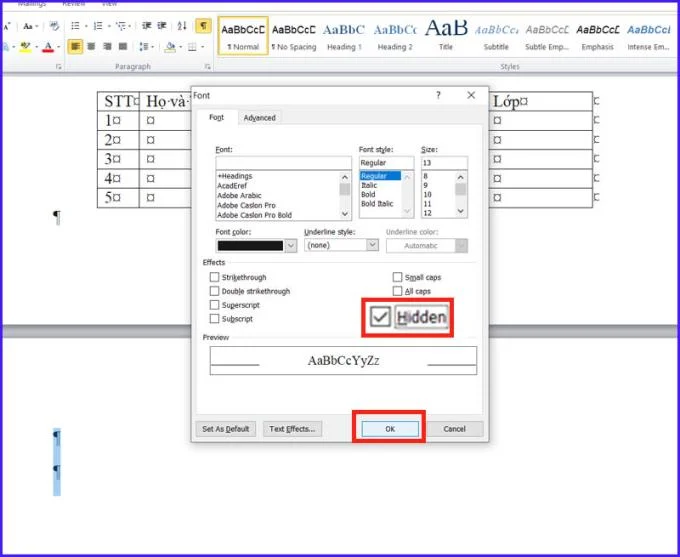Open the Font group dialog launcher

[59, 67]
